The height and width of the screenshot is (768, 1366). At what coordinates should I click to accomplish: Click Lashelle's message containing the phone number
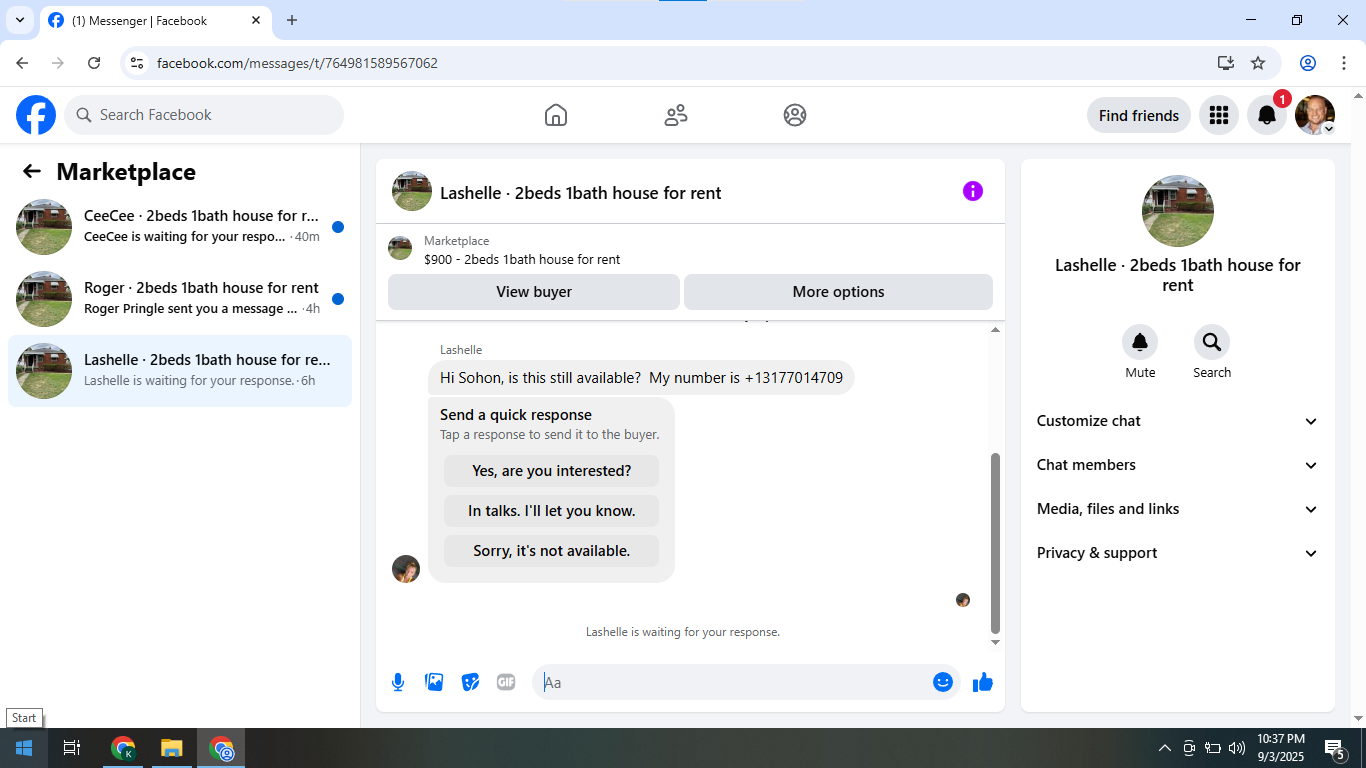click(641, 378)
